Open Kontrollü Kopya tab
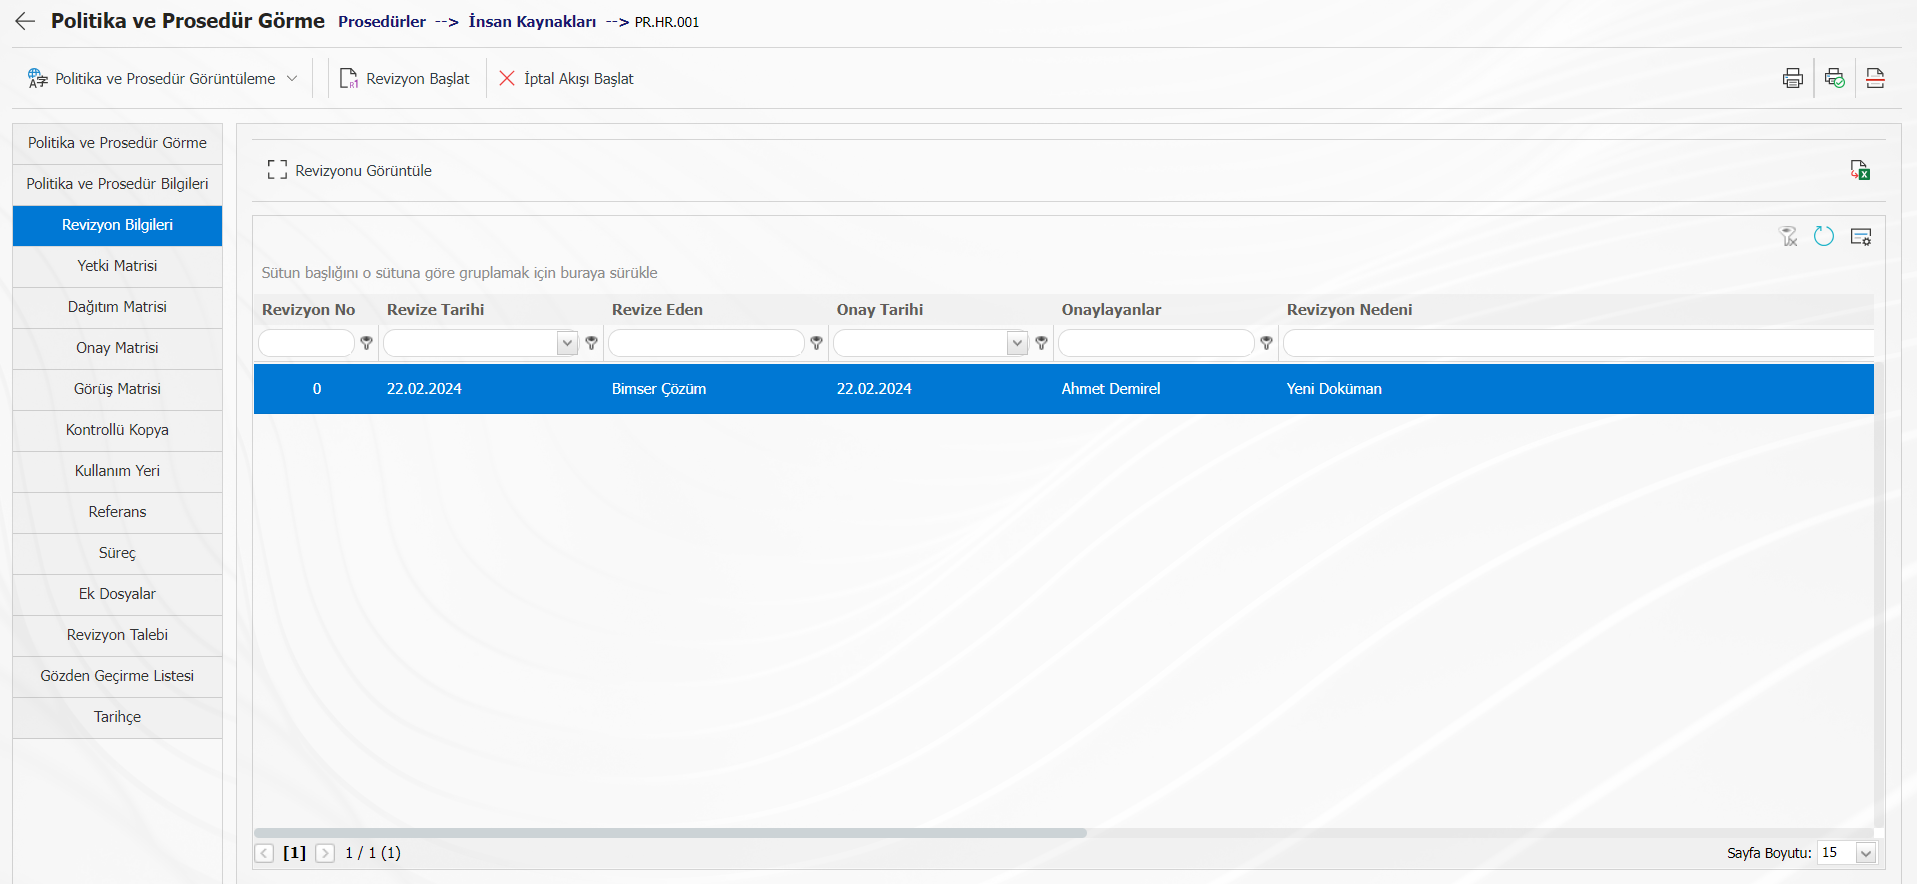 [x=117, y=430]
